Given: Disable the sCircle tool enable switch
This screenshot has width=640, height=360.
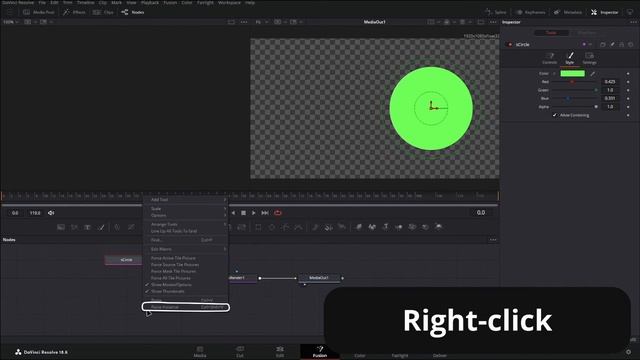Looking at the screenshot, I should click(510, 44).
